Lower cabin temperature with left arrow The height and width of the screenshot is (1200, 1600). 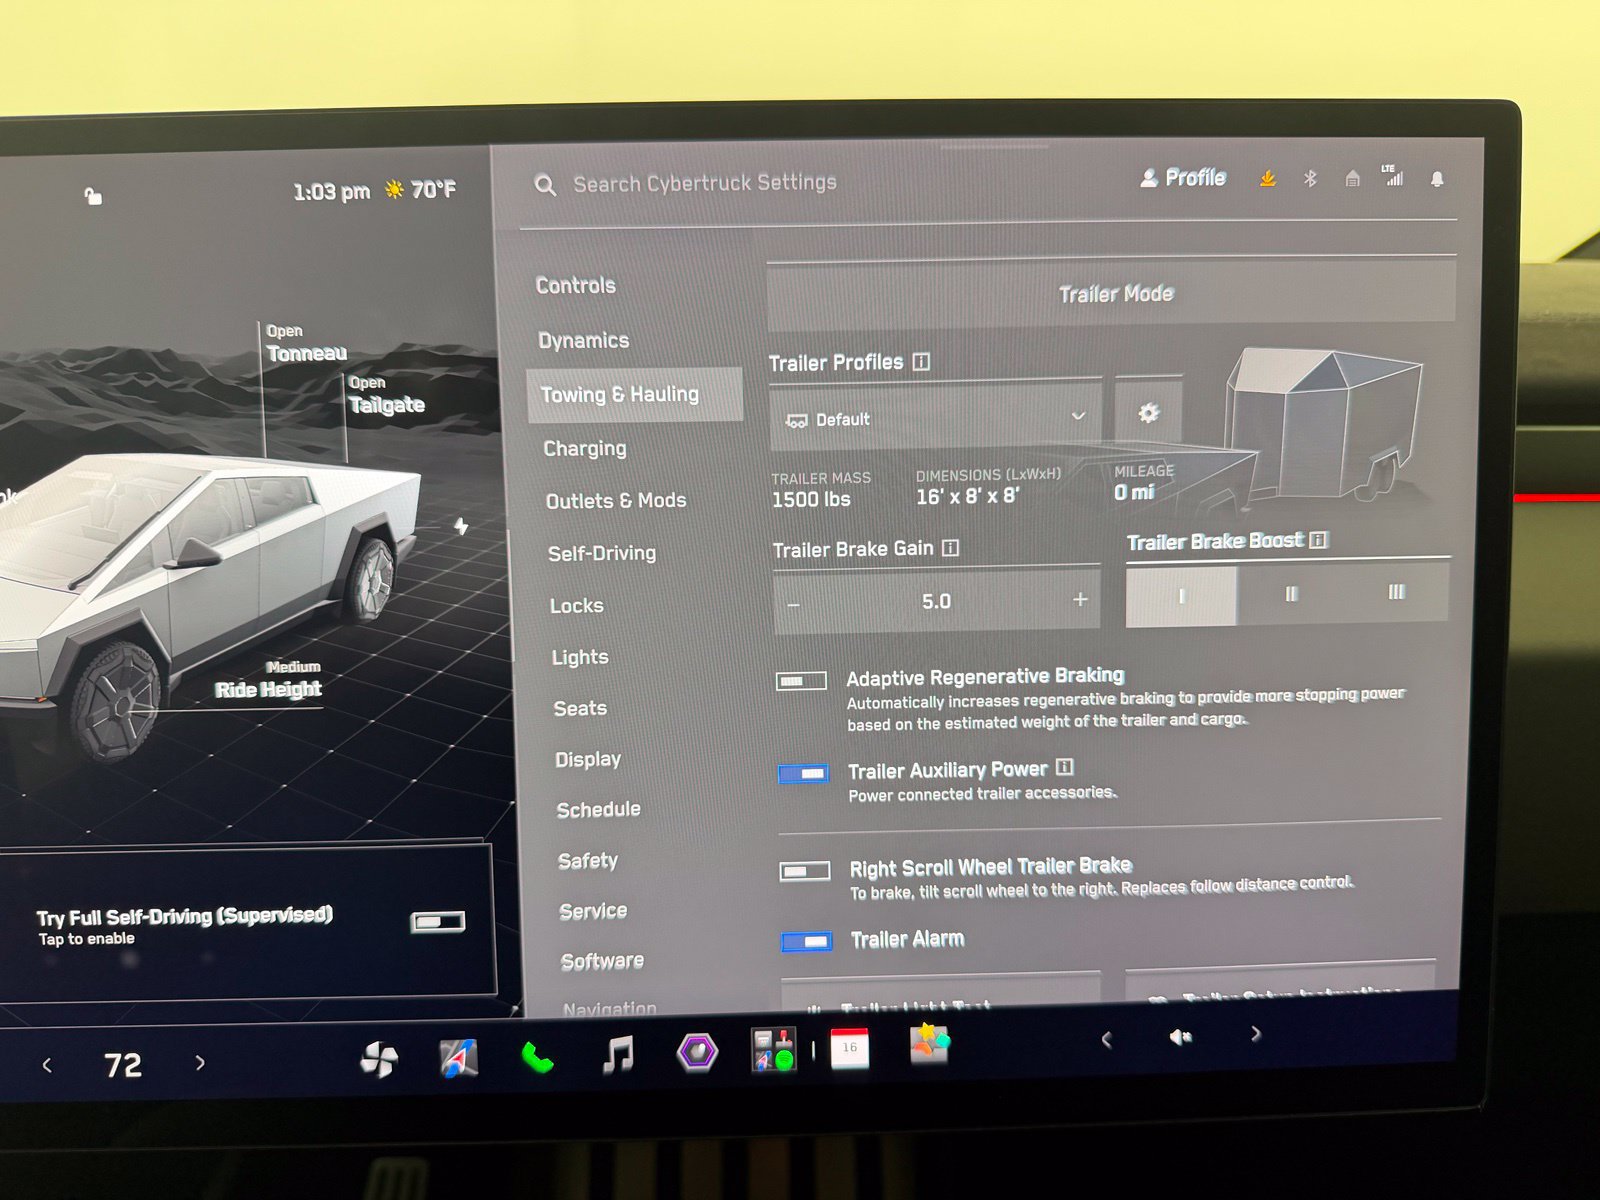click(47, 1066)
